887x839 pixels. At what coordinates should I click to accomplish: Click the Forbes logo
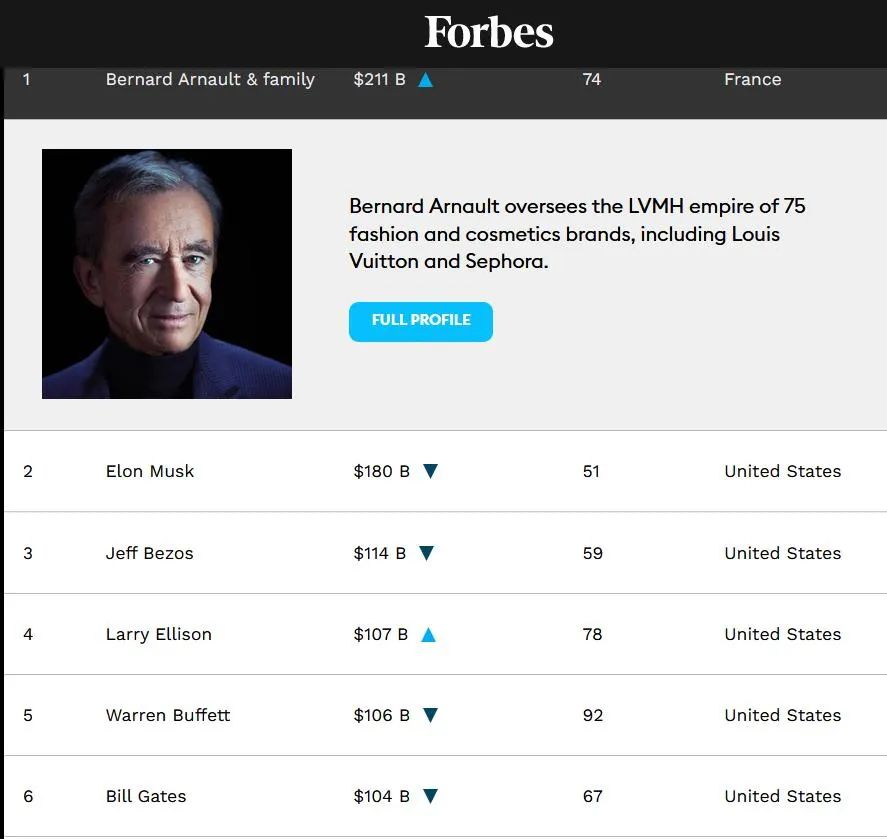488,32
